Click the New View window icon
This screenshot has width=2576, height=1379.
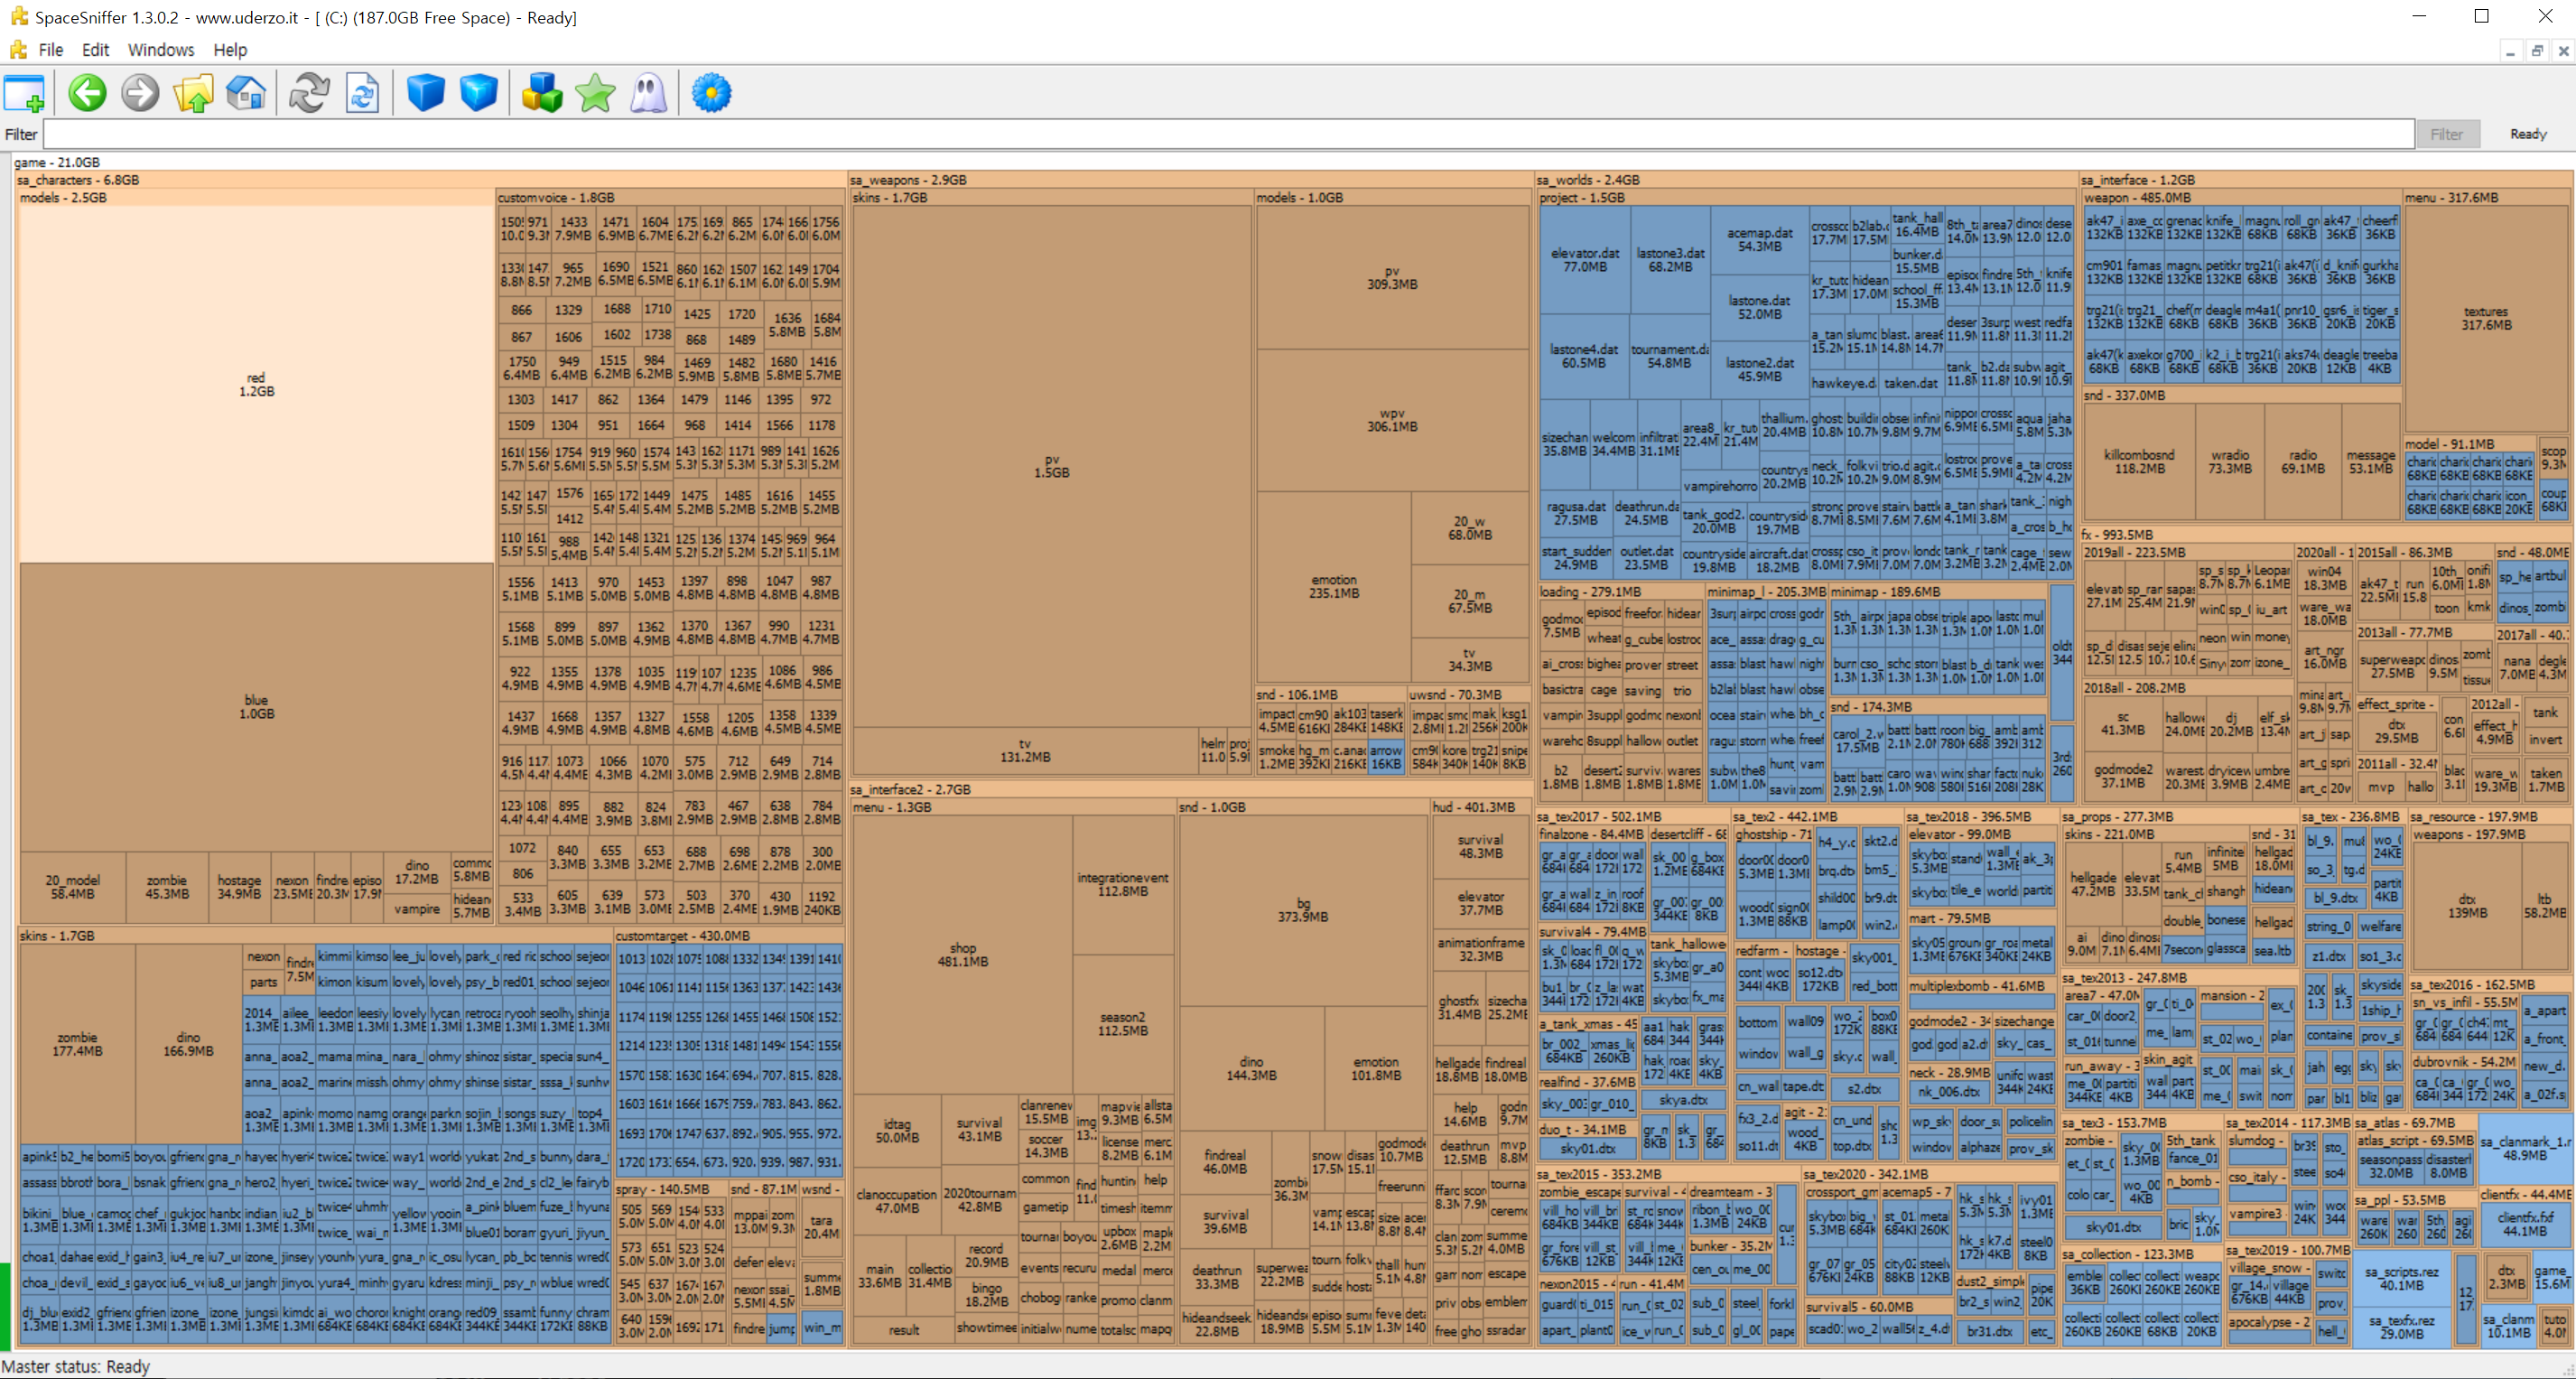point(24,93)
